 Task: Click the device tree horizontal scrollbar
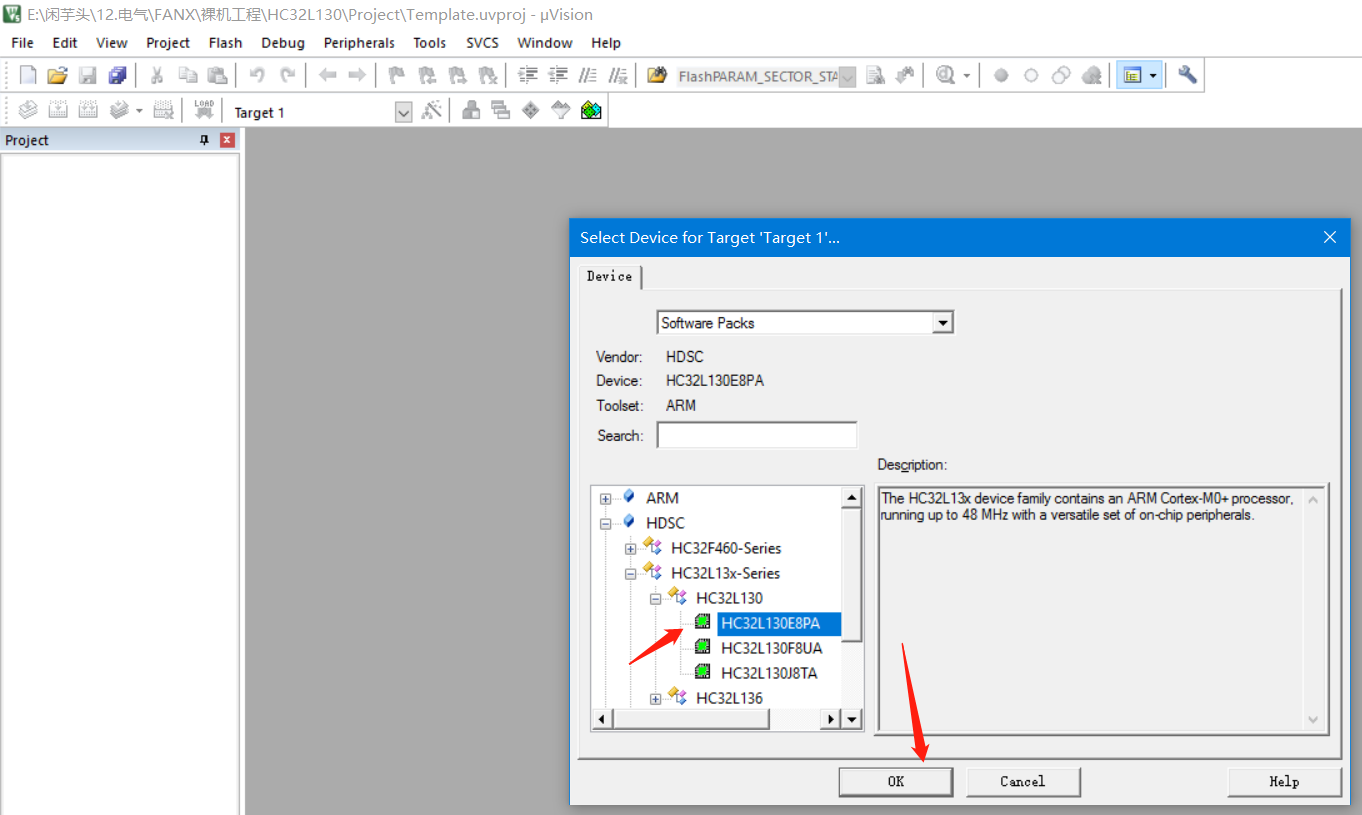tap(717, 719)
